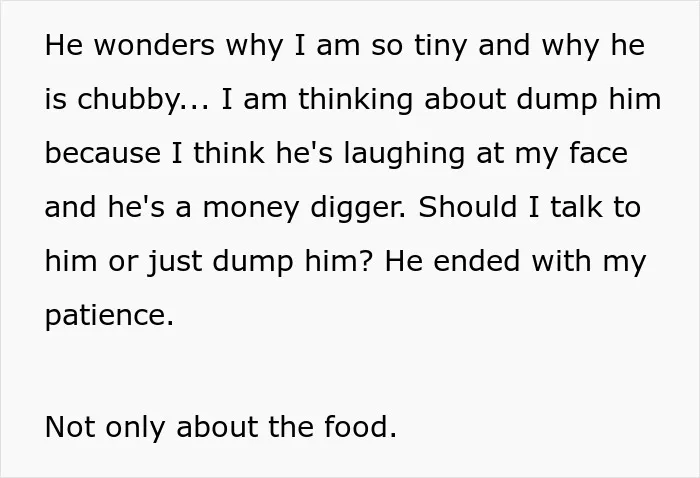The image size is (700, 478).
Task: Click the phrase "money digger"
Action: point(304,208)
